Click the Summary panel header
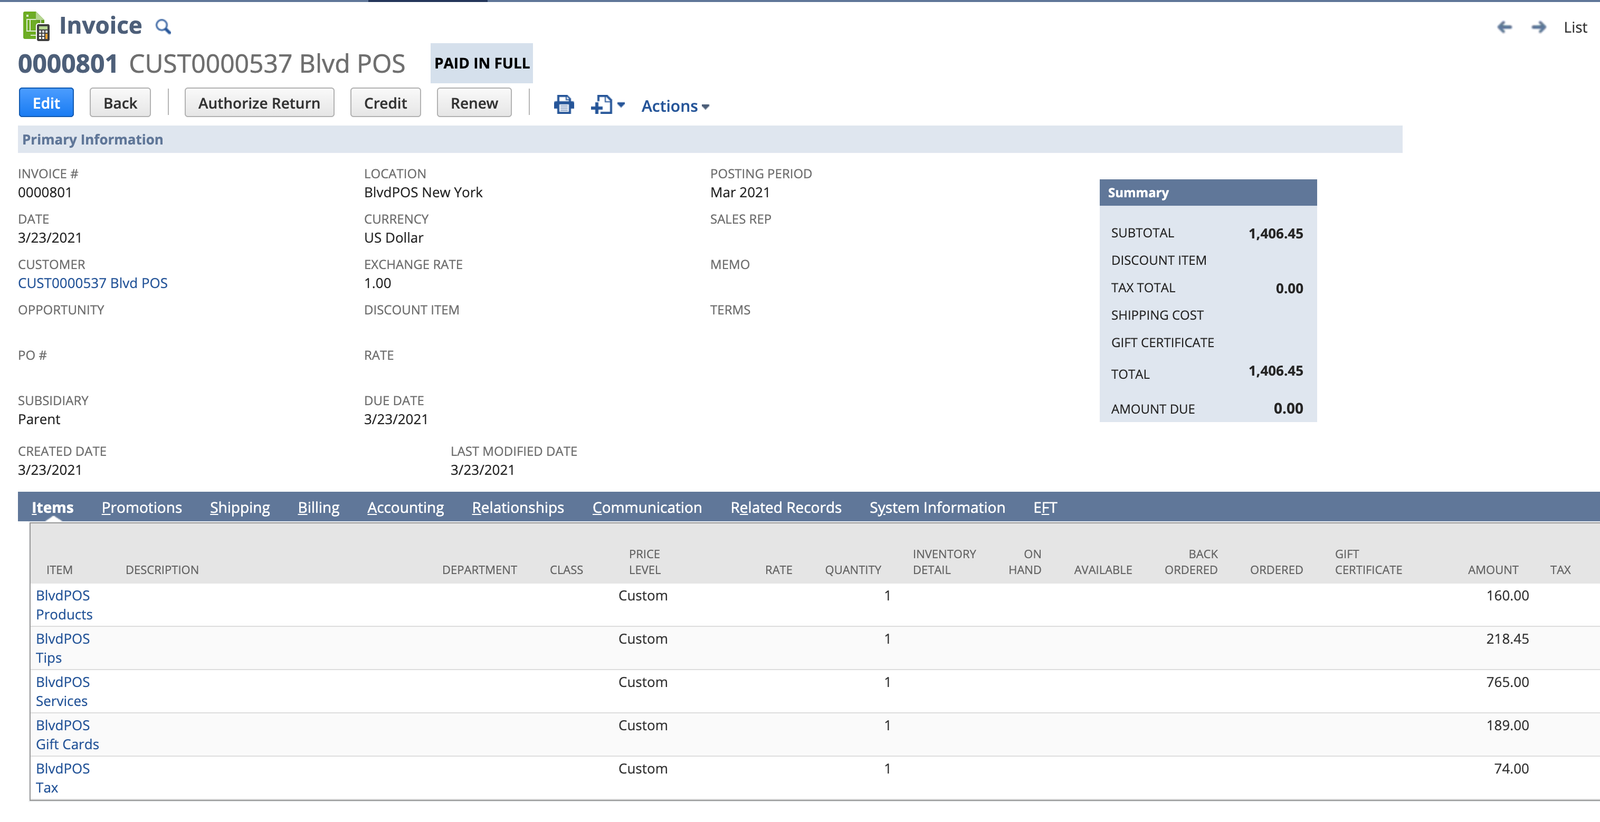Screen dimensions: 1600x822 pyautogui.click(x=1208, y=193)
